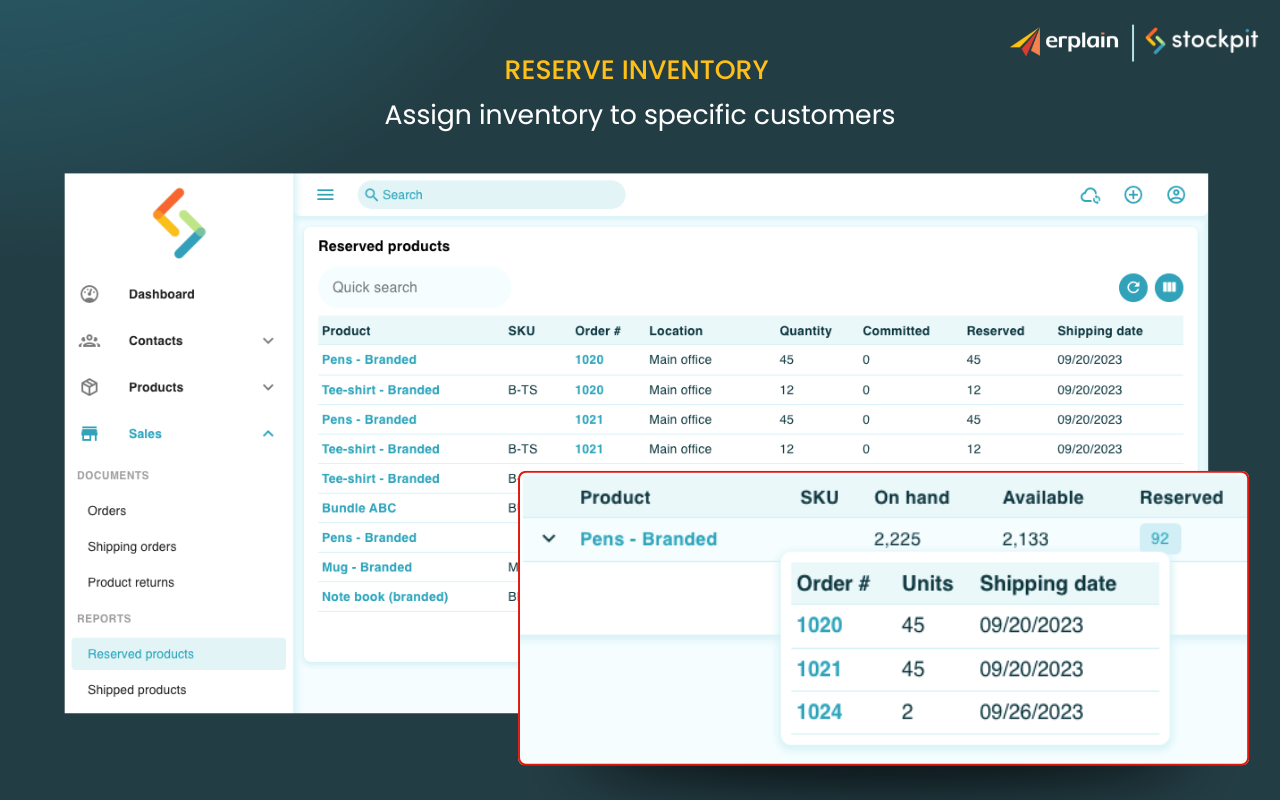Image resolution: width=1280 pixels, height=800 pixels.
Task: Expand the Products menu chevron
Action: point(268,387)
